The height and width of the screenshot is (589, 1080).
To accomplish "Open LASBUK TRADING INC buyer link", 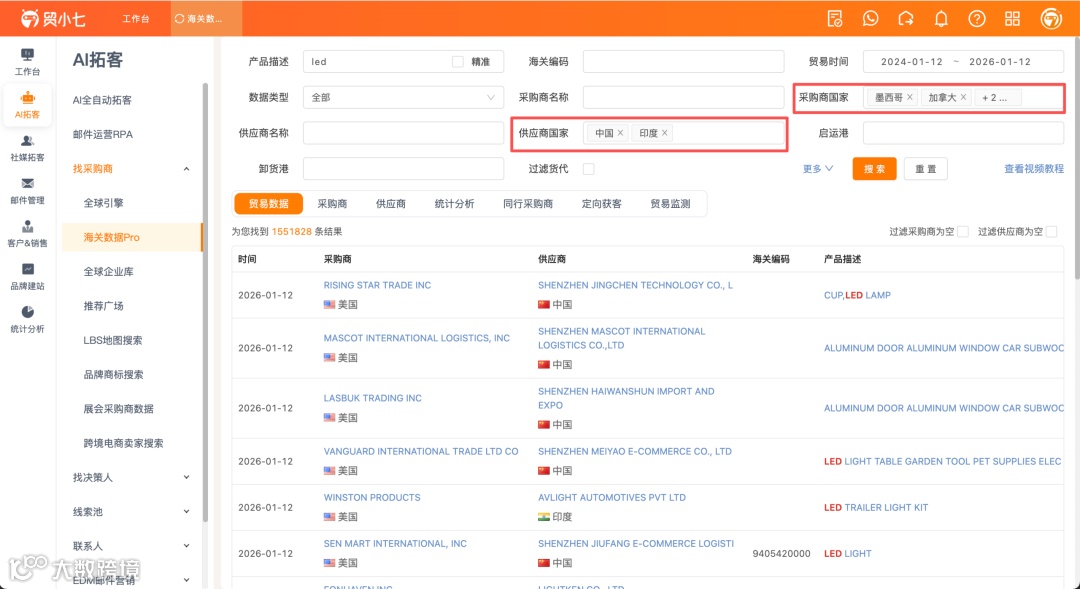I will pos(373,397).
